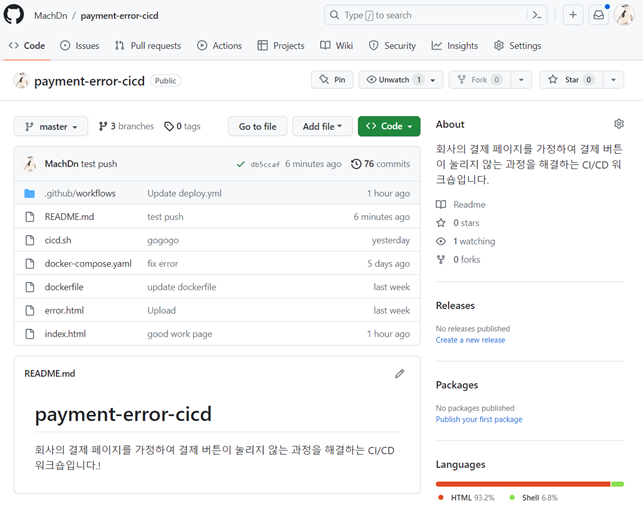Viewport: 644px width, 507px height.
Task: Open the command palette icon in search bar
Action: click(536, 15)
